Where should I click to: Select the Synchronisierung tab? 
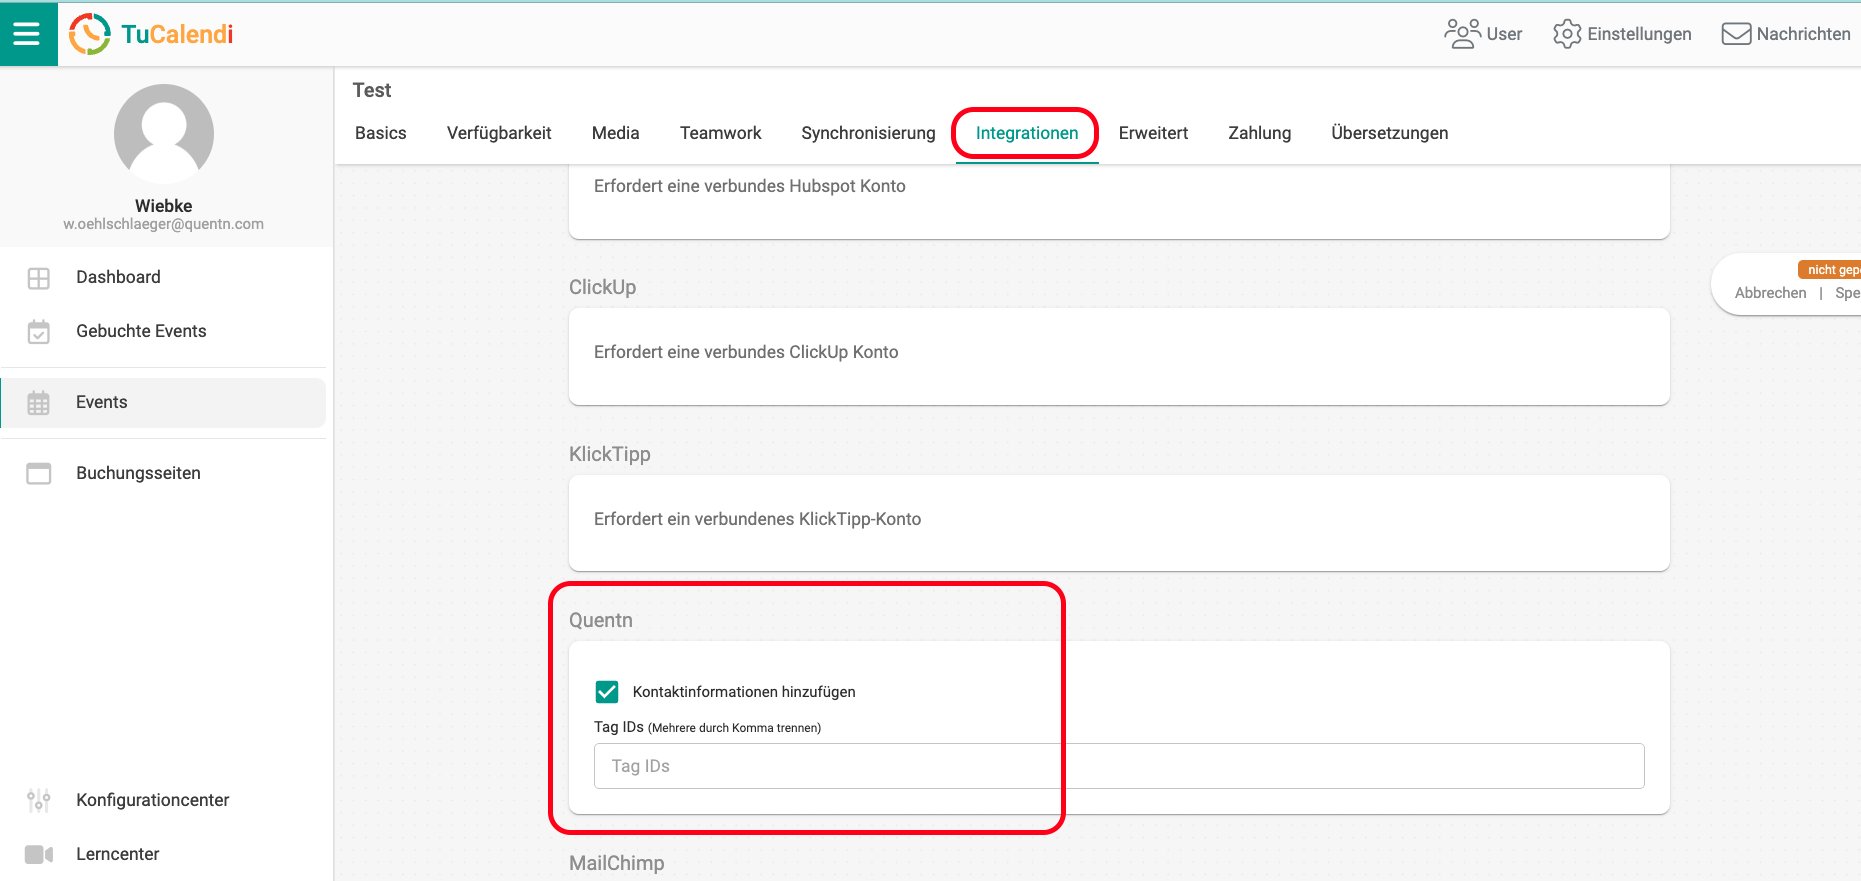pyautogui.click(x=868, y=133)
